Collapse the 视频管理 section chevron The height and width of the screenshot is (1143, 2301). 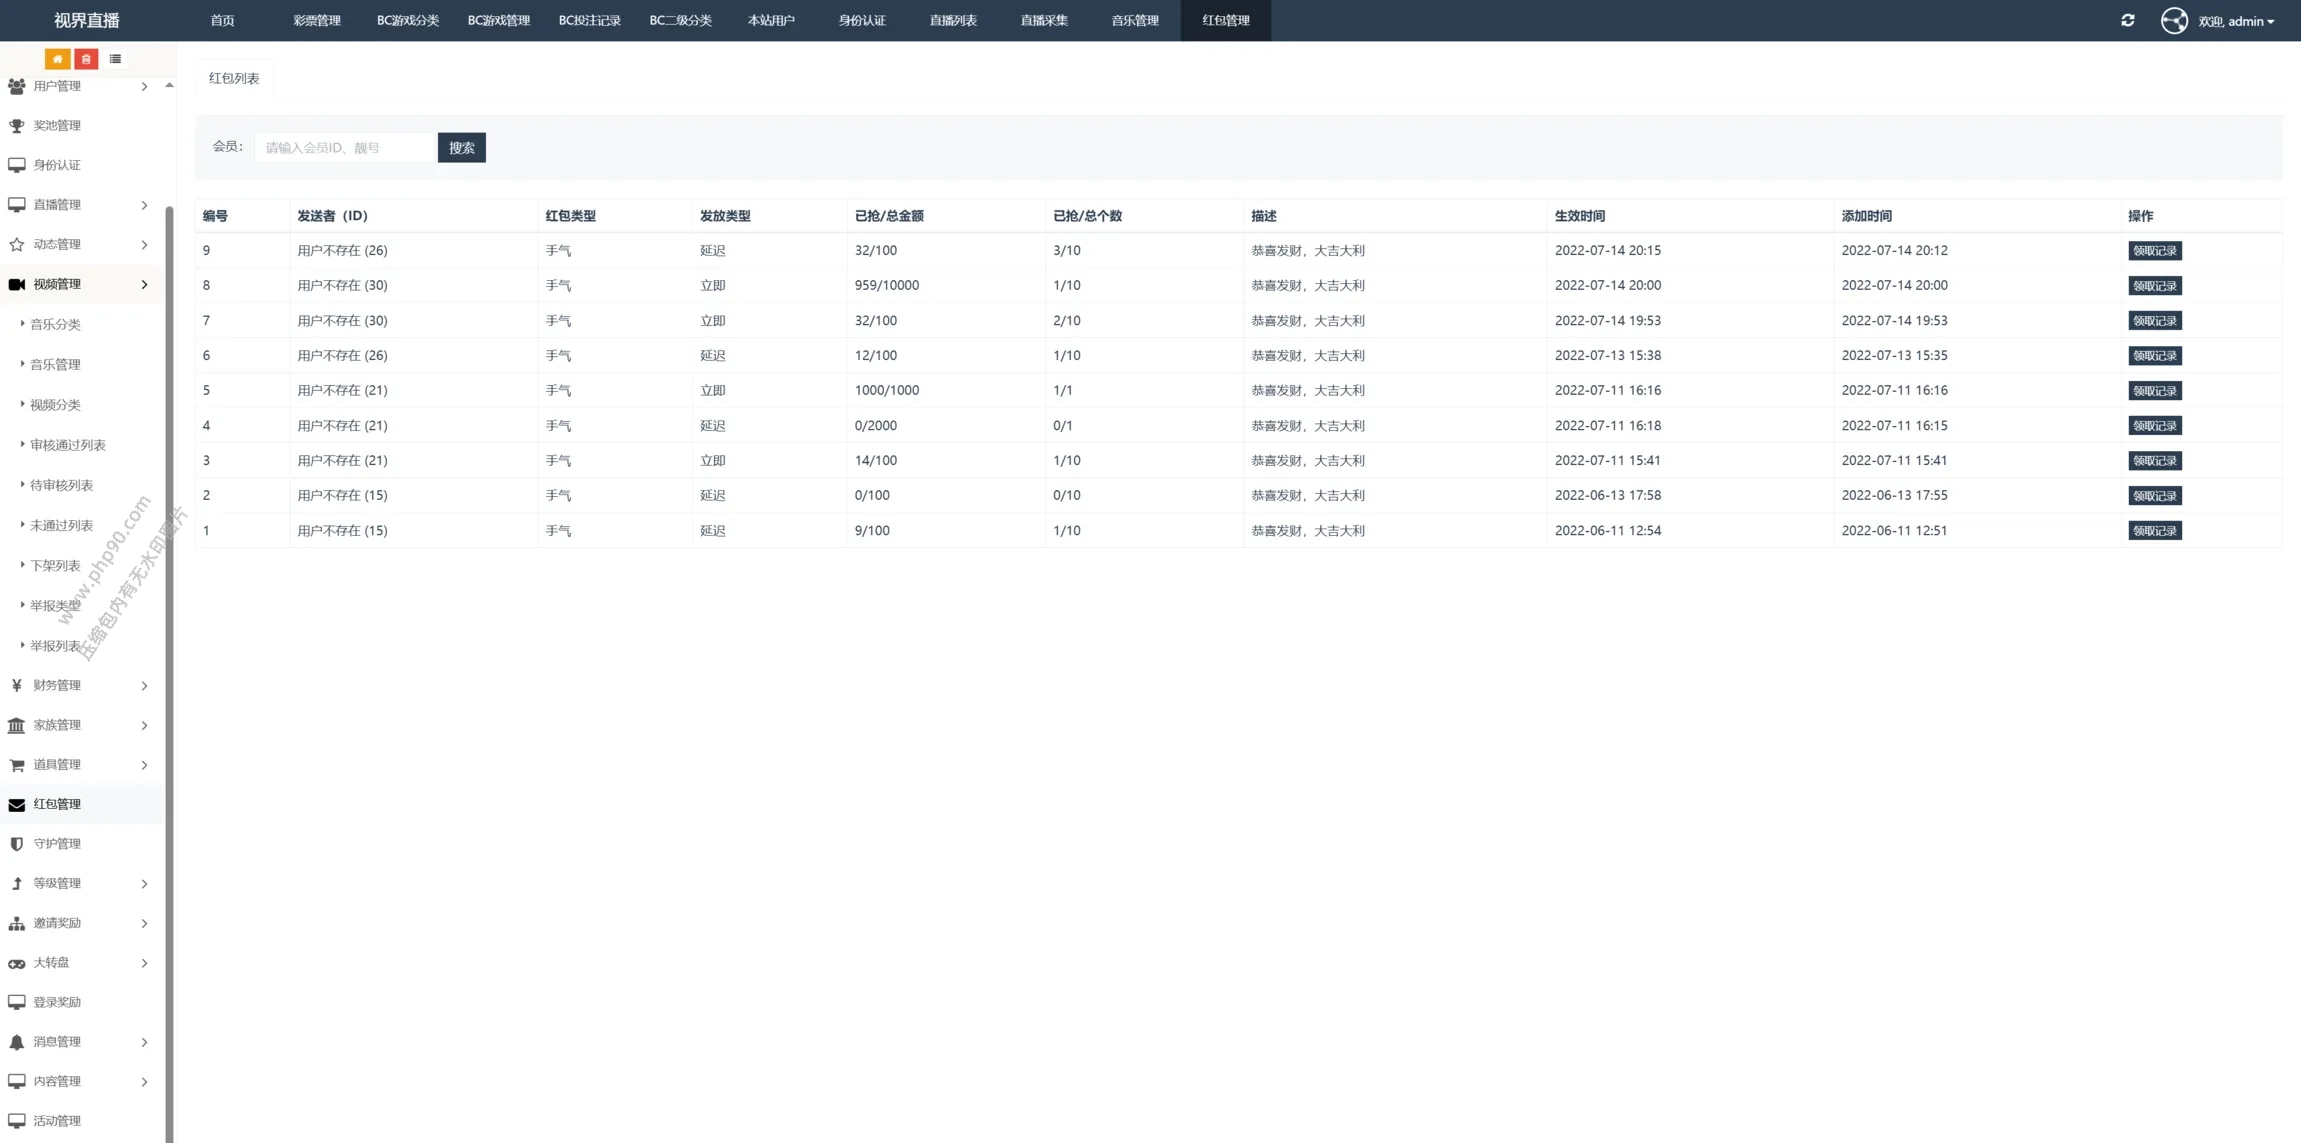point(144,285)
